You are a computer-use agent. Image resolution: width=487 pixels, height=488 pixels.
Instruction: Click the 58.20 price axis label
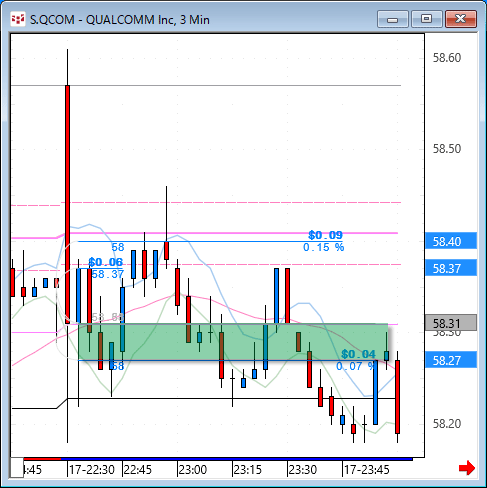pos(447,424)
